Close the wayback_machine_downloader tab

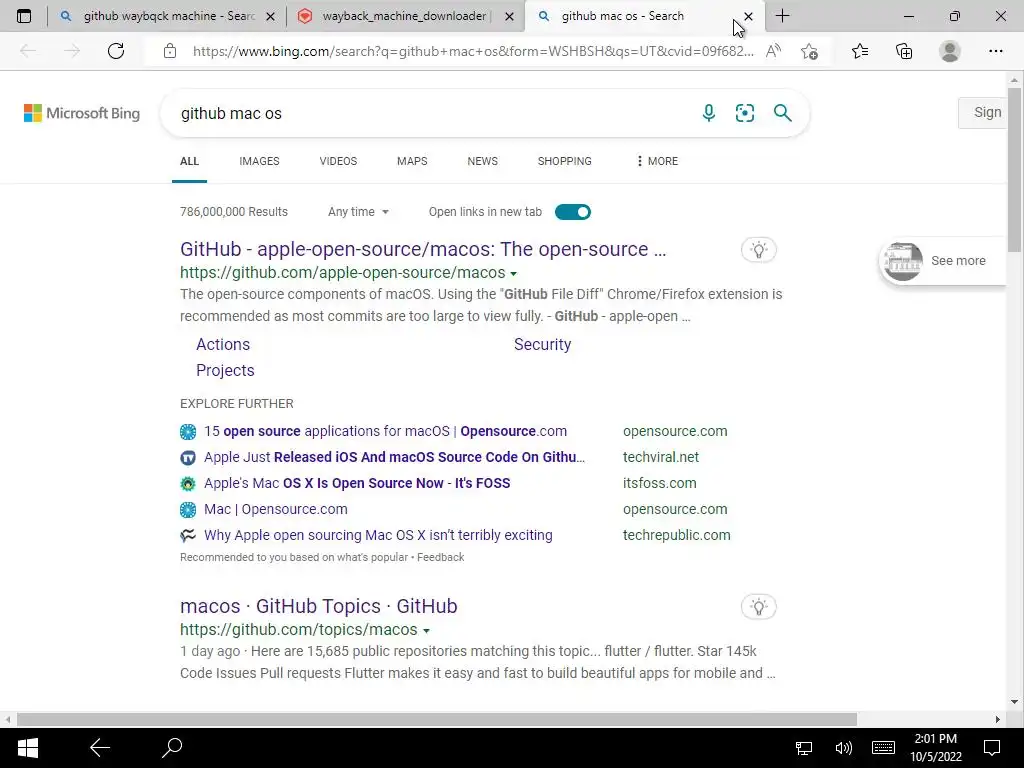click(x=509, y=17)
